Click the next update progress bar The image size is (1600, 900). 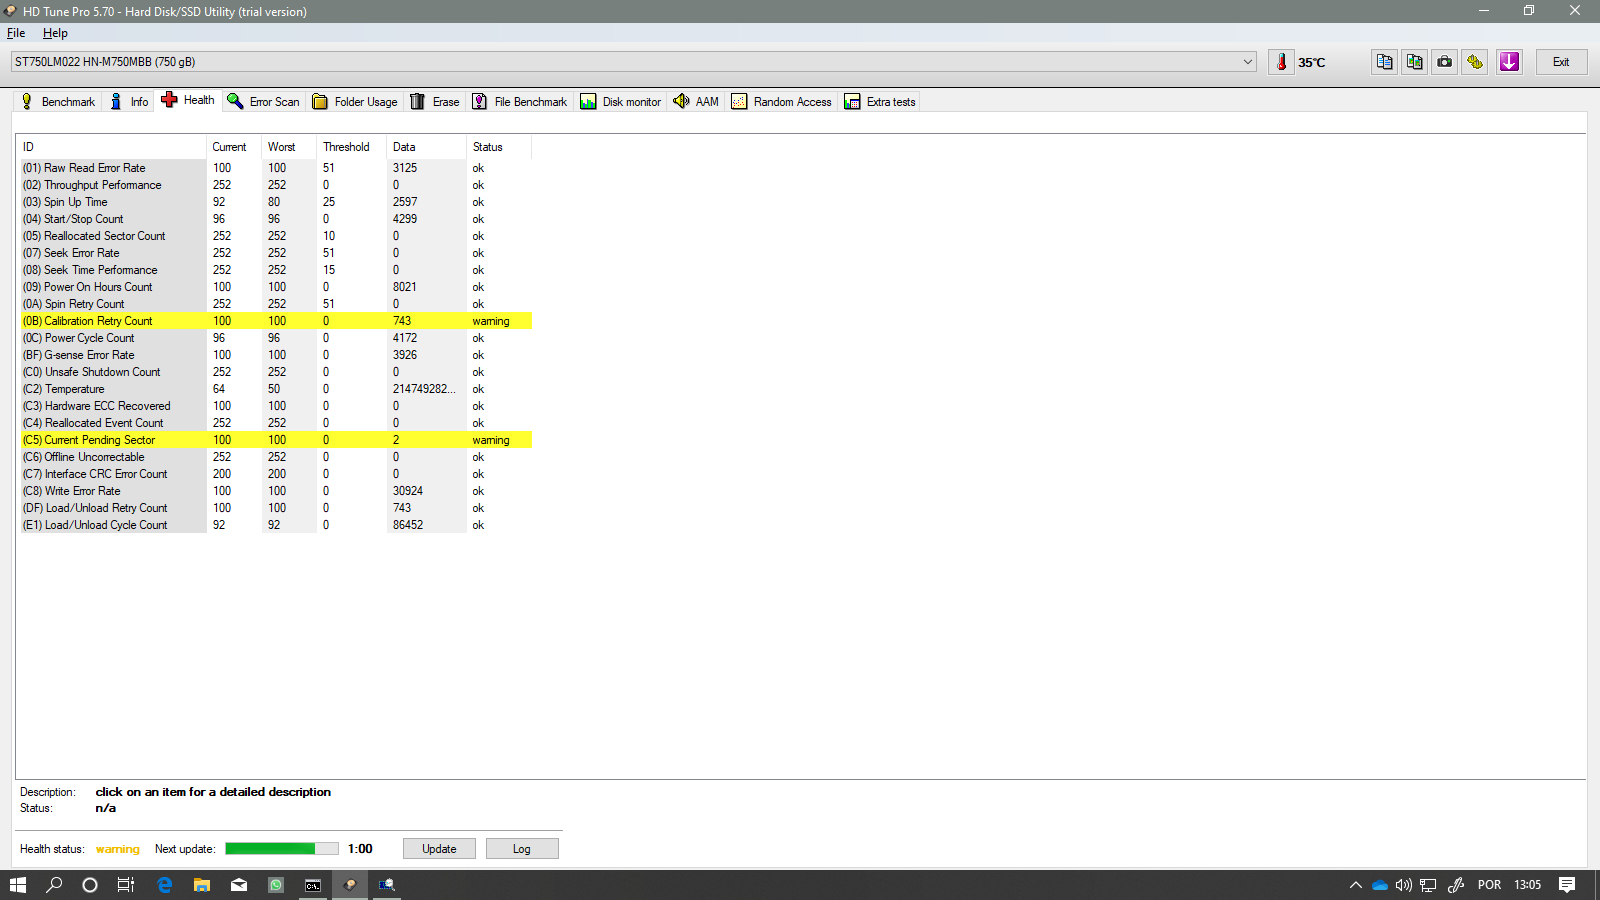[282, 849]
